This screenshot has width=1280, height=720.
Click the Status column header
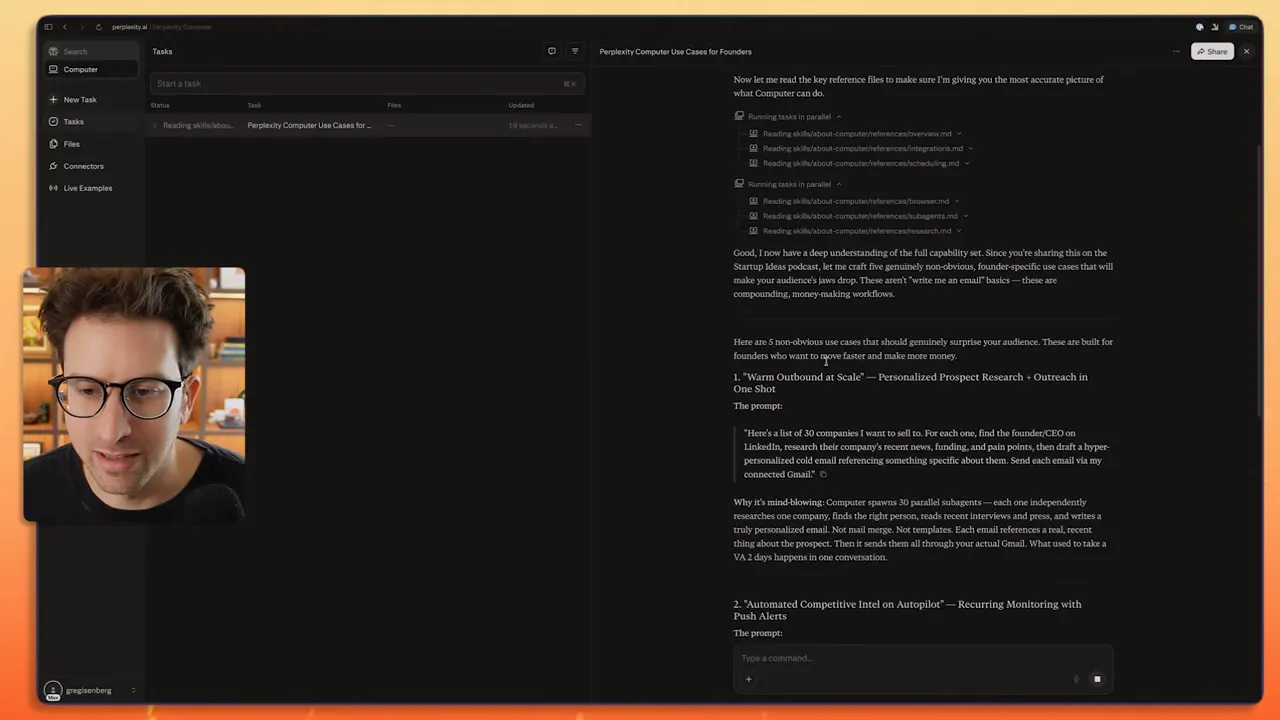[x=160, y=105]
